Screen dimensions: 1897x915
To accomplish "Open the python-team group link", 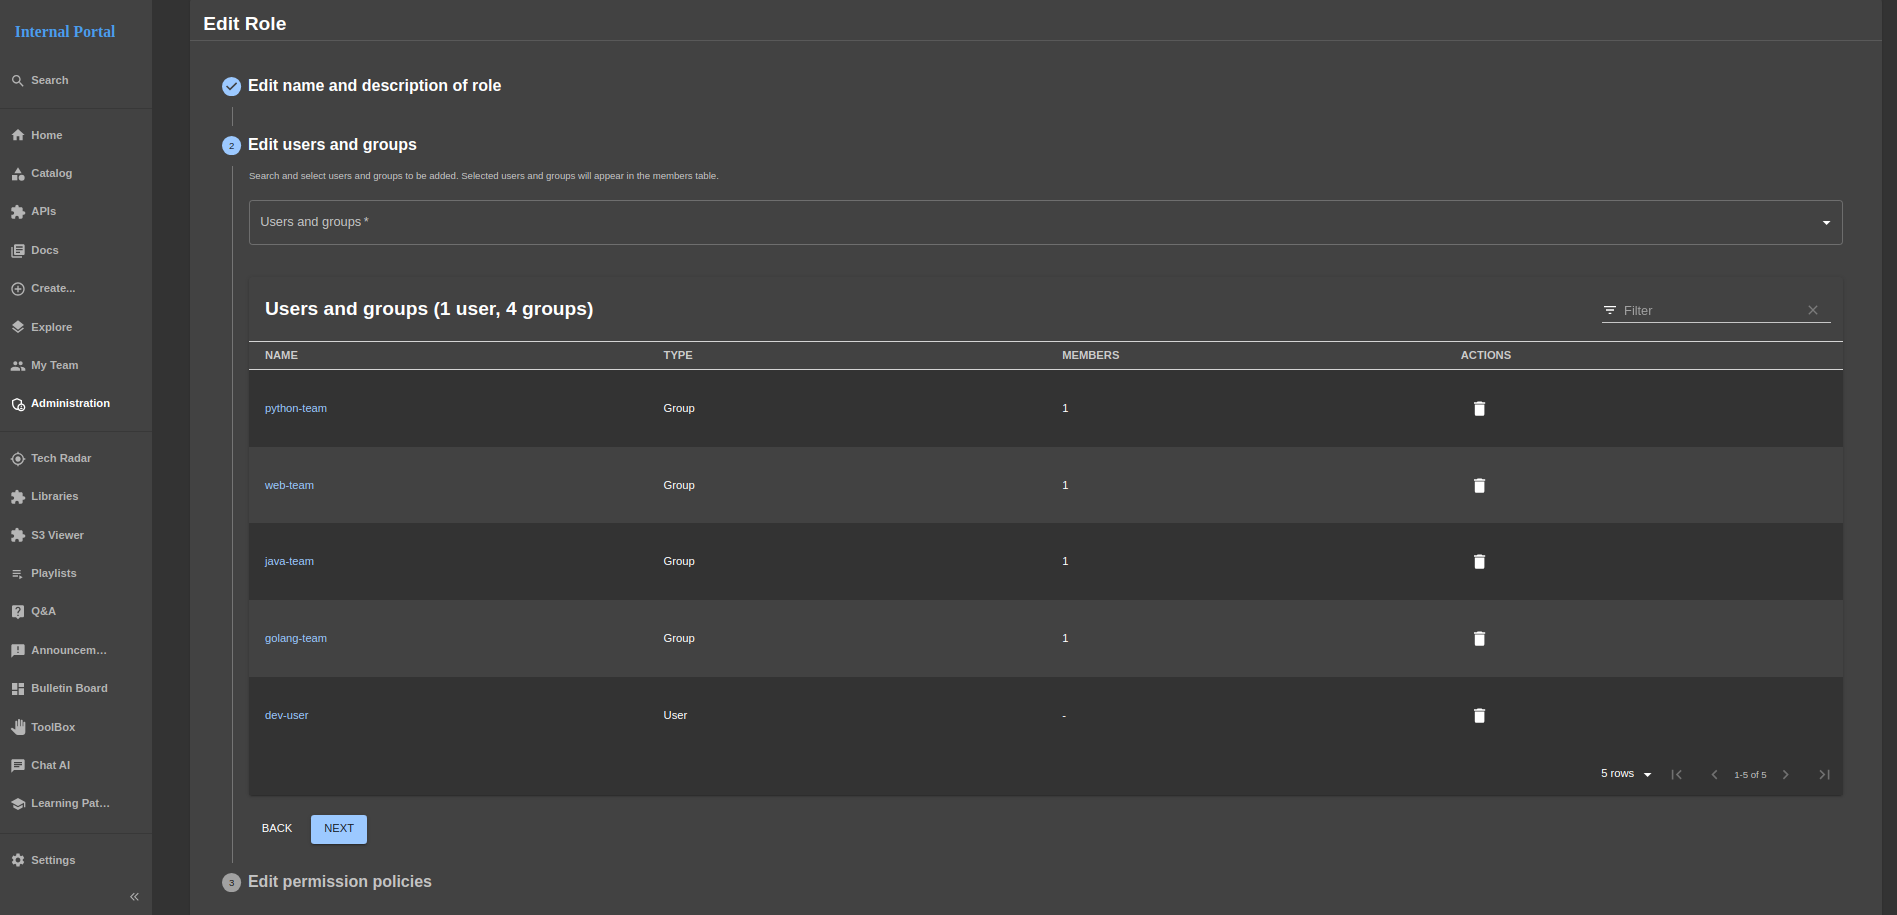I will (x=296, y=409).
